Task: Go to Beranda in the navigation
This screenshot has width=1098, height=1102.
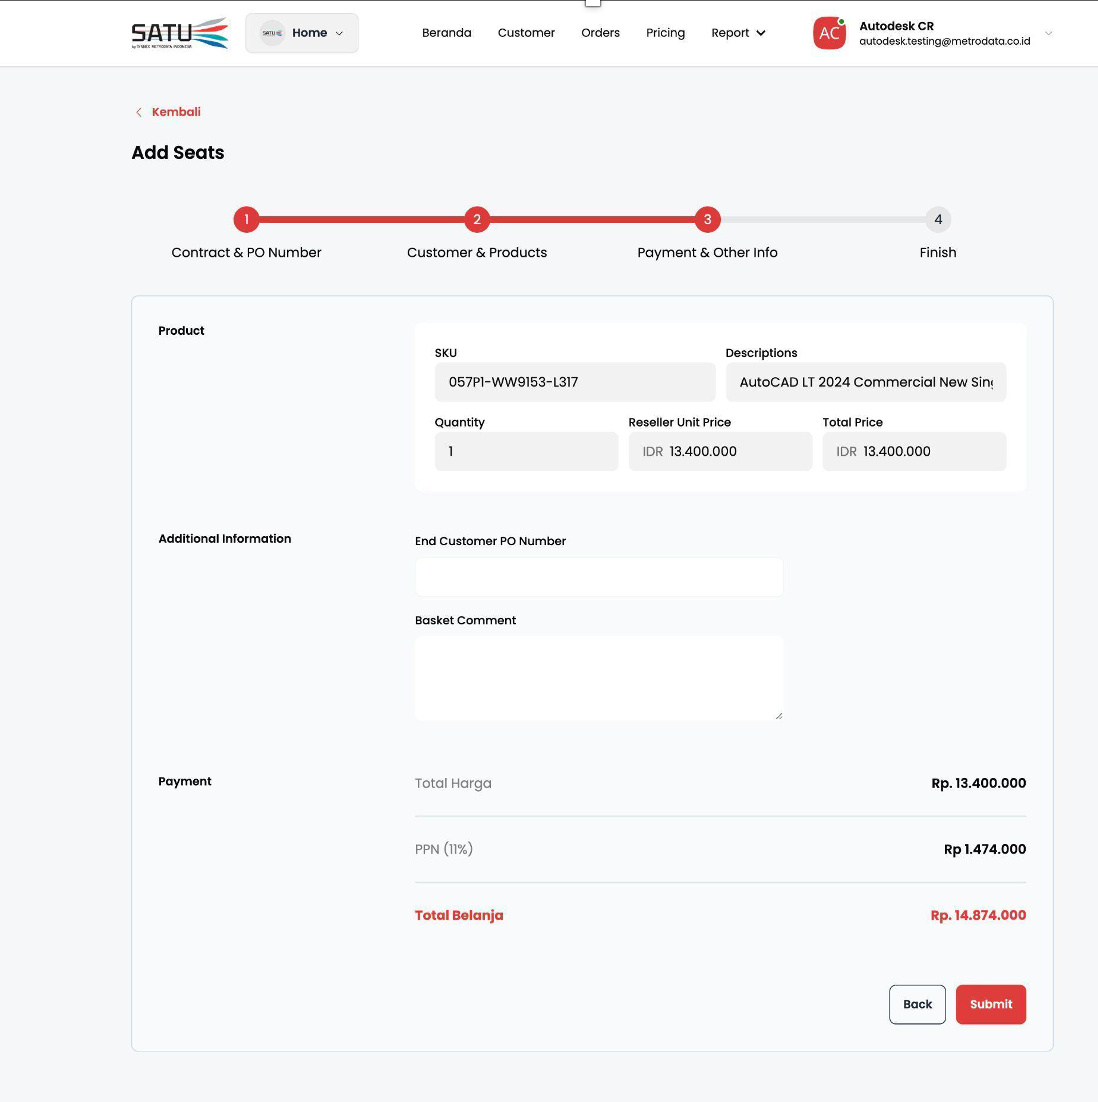Action: 446,33
